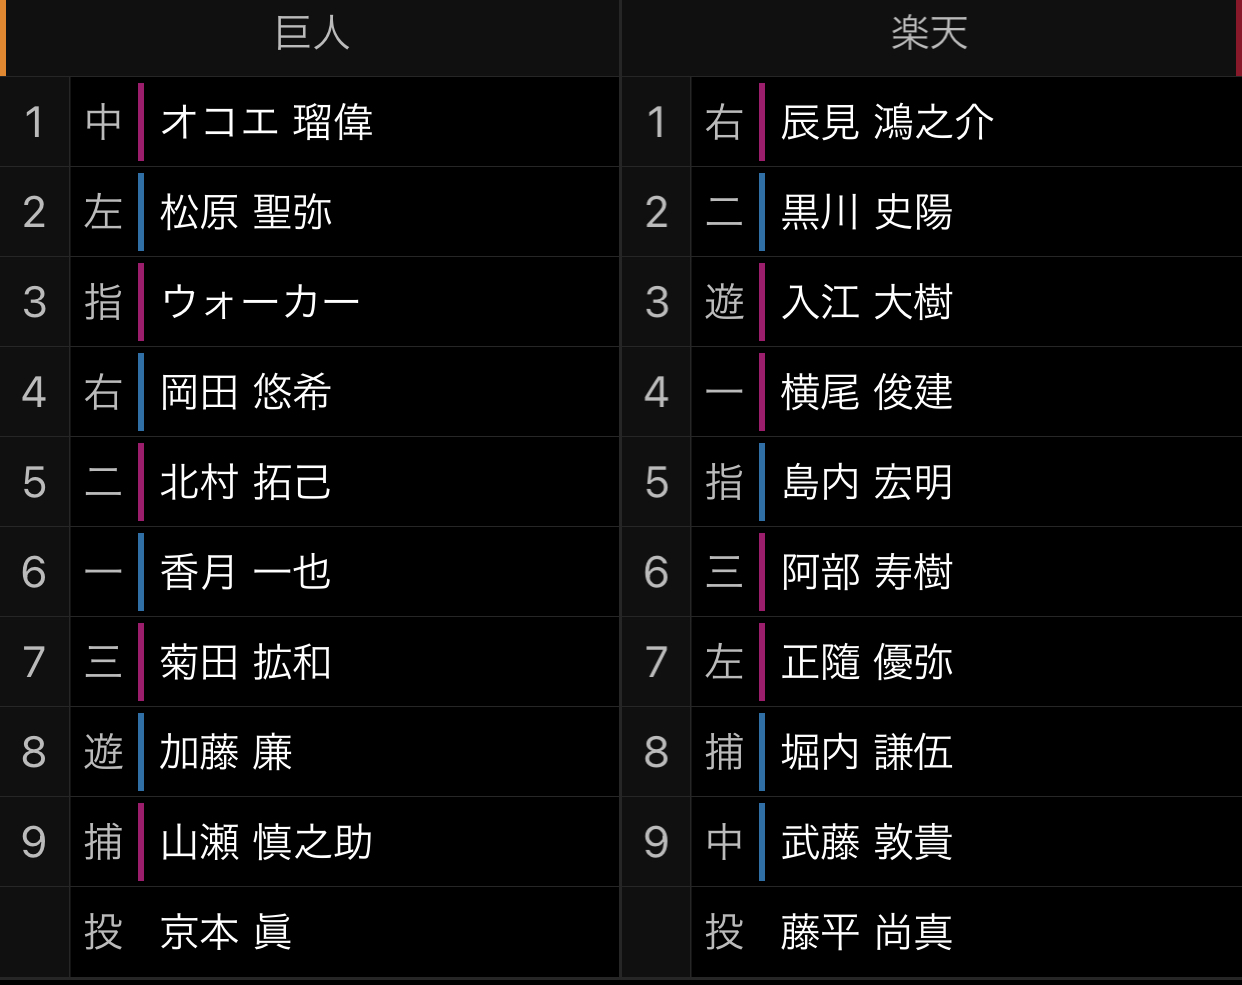Open player 香月 一也
Image resolution: width=1242 pixels, height=985 pixels.
[246, 572]
